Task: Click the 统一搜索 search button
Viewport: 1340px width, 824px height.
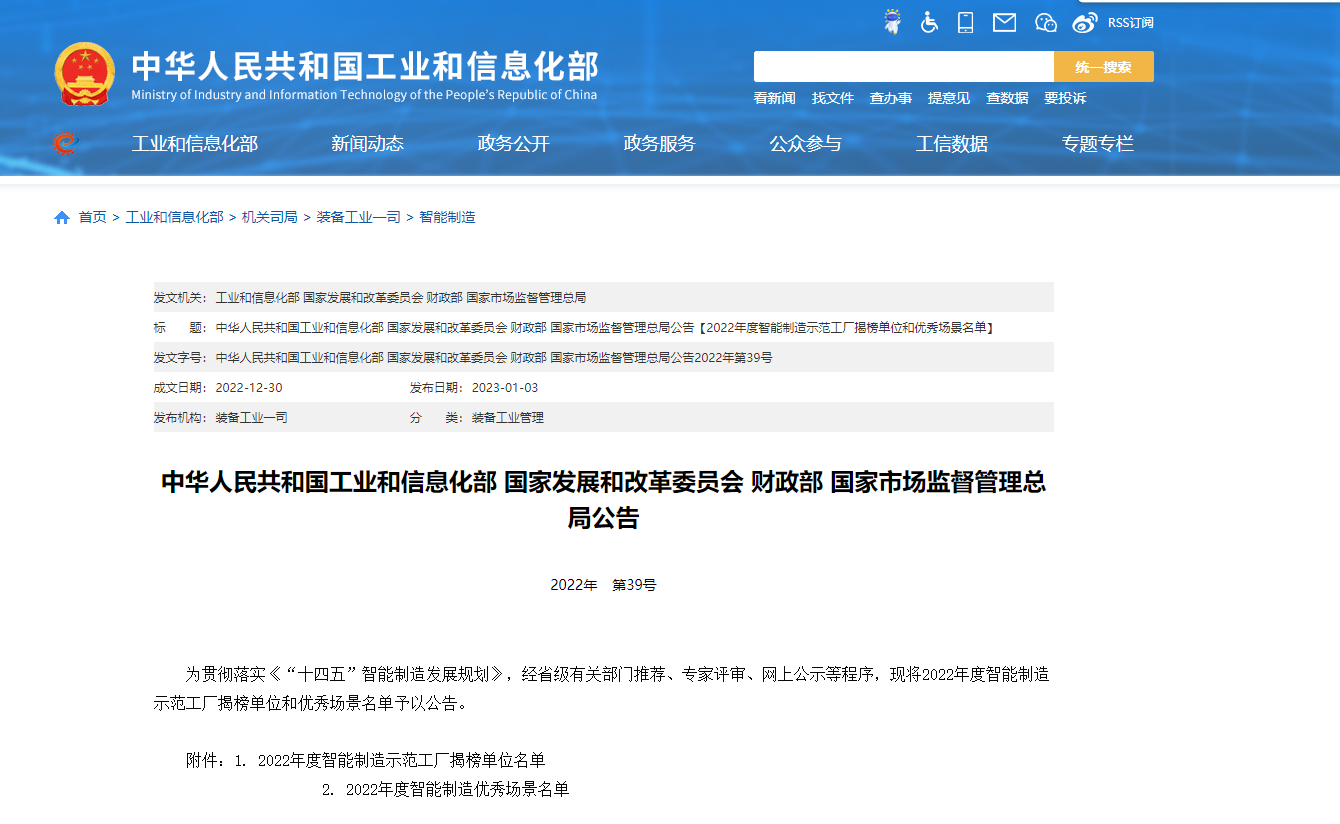Action: (x=1103, y=66)
